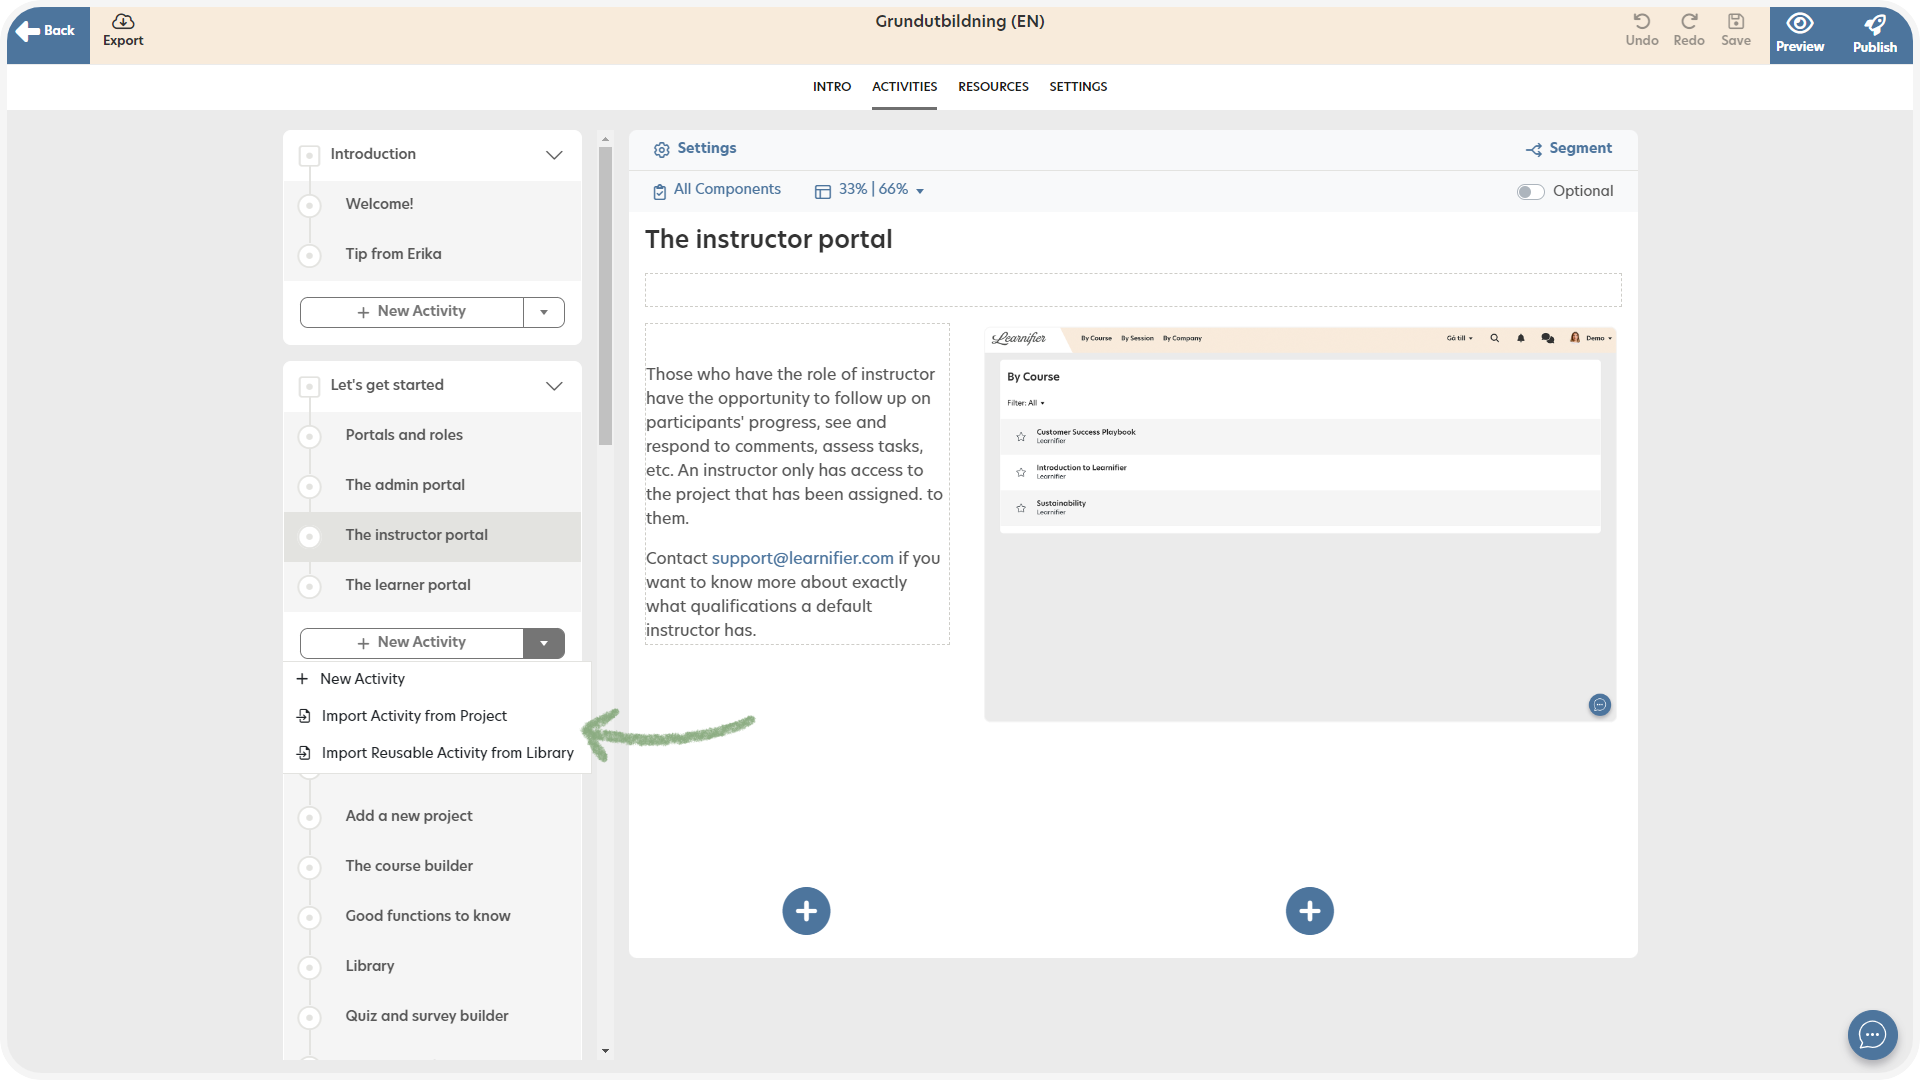Screen dimensions: 1920x1080
Task: Open Preview with the eye icon
Action: (1799, 24)
